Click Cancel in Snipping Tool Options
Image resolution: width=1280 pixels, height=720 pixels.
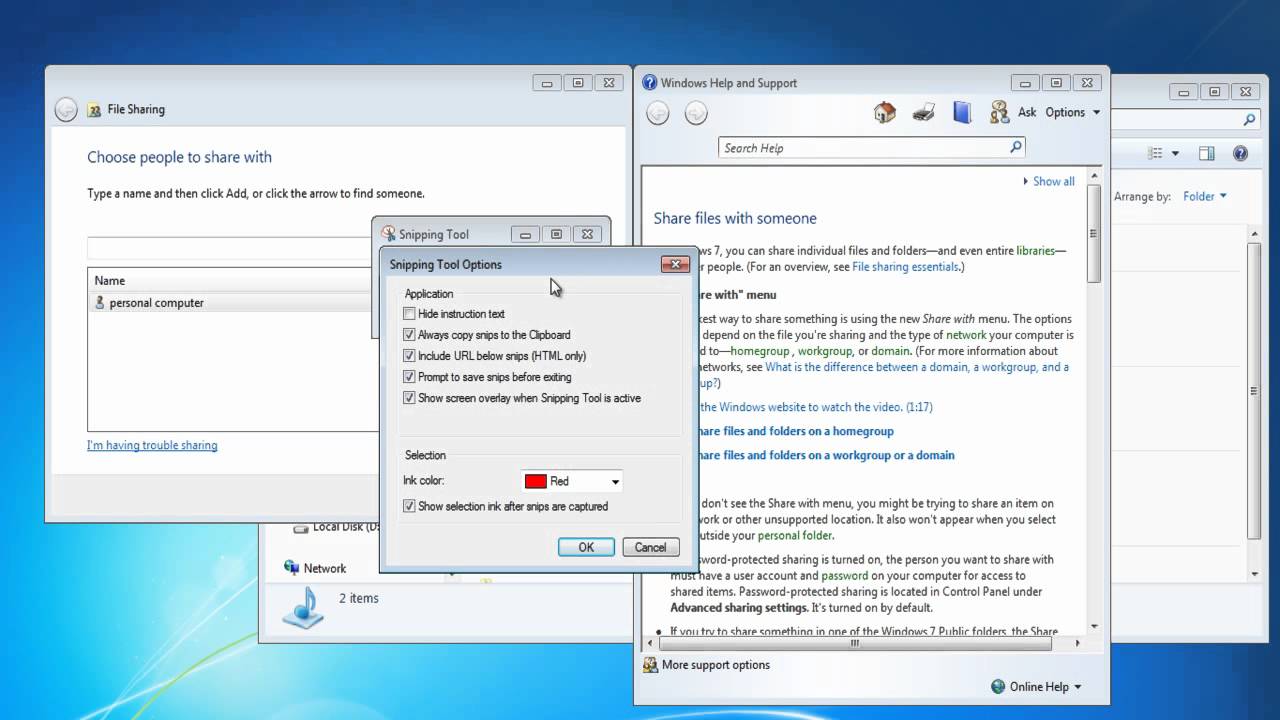click(x=650, y=547)
